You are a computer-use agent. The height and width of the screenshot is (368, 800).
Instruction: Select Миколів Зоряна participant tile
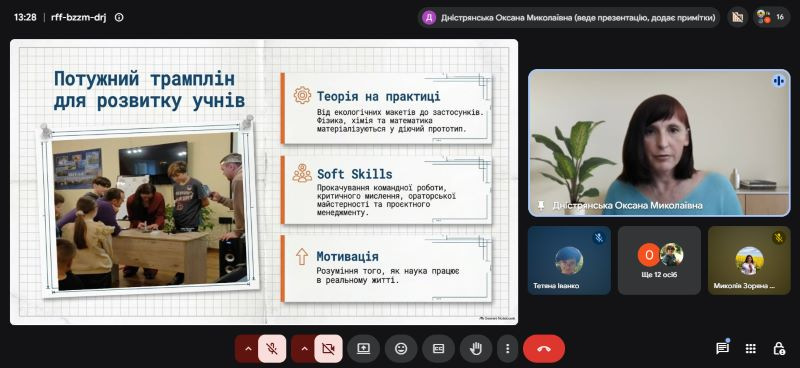click(x=749, y=260)
